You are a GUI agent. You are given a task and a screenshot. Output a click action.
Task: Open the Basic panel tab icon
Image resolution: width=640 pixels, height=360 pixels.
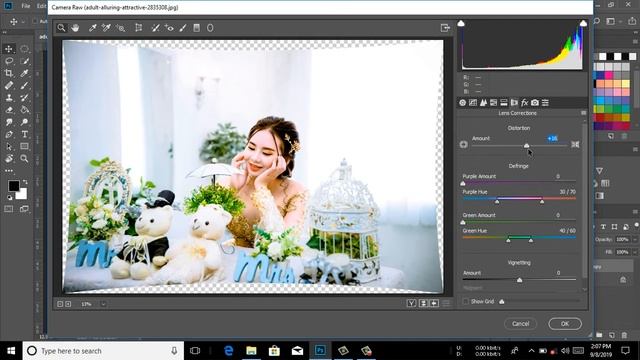pyautogui.click(x=462, y=102)
